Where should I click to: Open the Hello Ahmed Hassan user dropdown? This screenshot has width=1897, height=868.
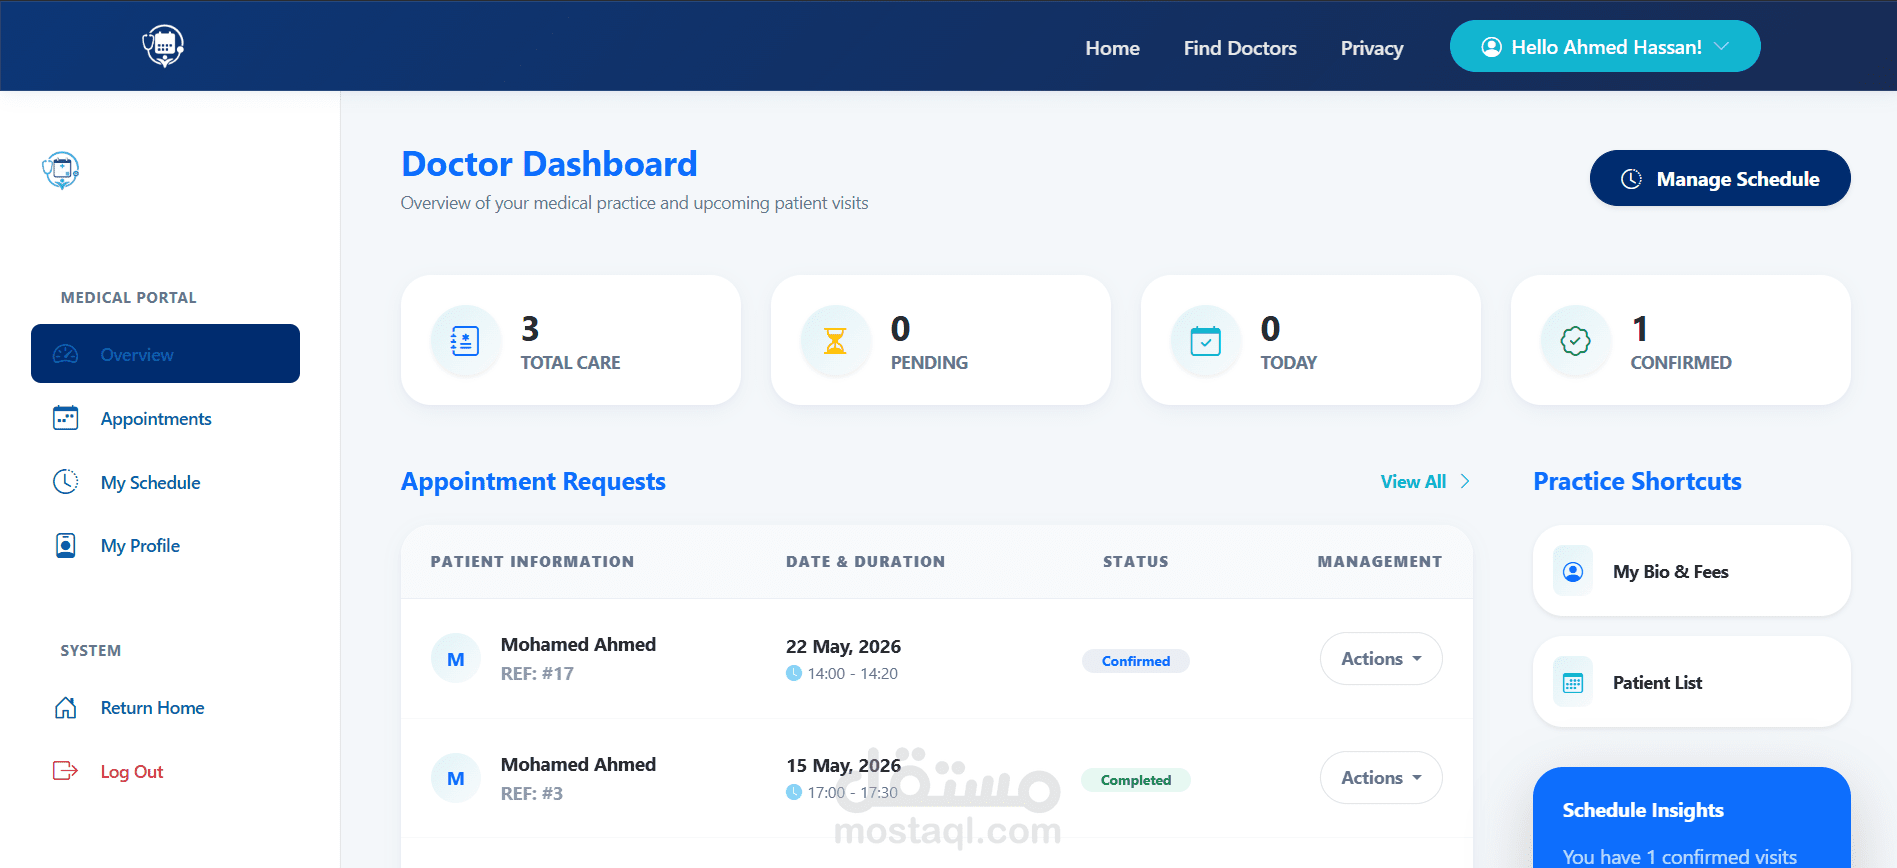tap(1605, 46)
